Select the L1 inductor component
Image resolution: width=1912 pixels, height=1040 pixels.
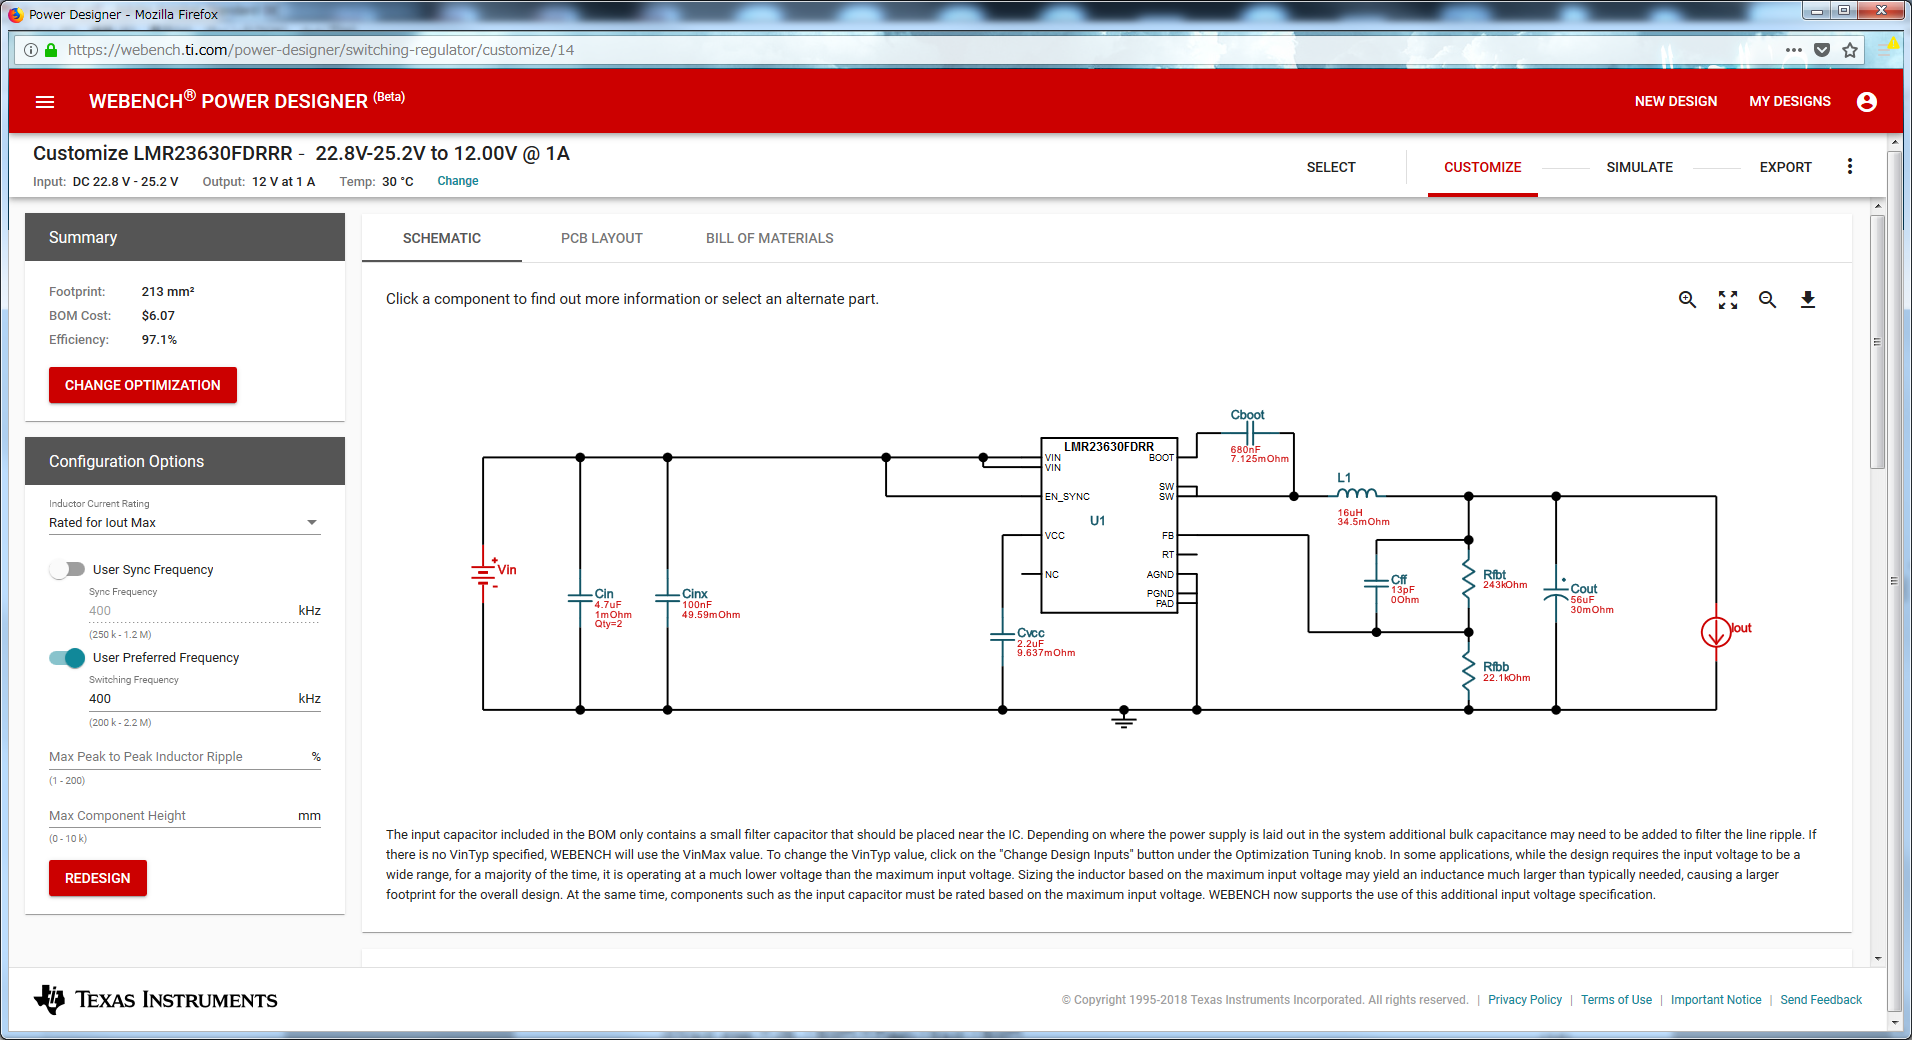point(1357,493)
